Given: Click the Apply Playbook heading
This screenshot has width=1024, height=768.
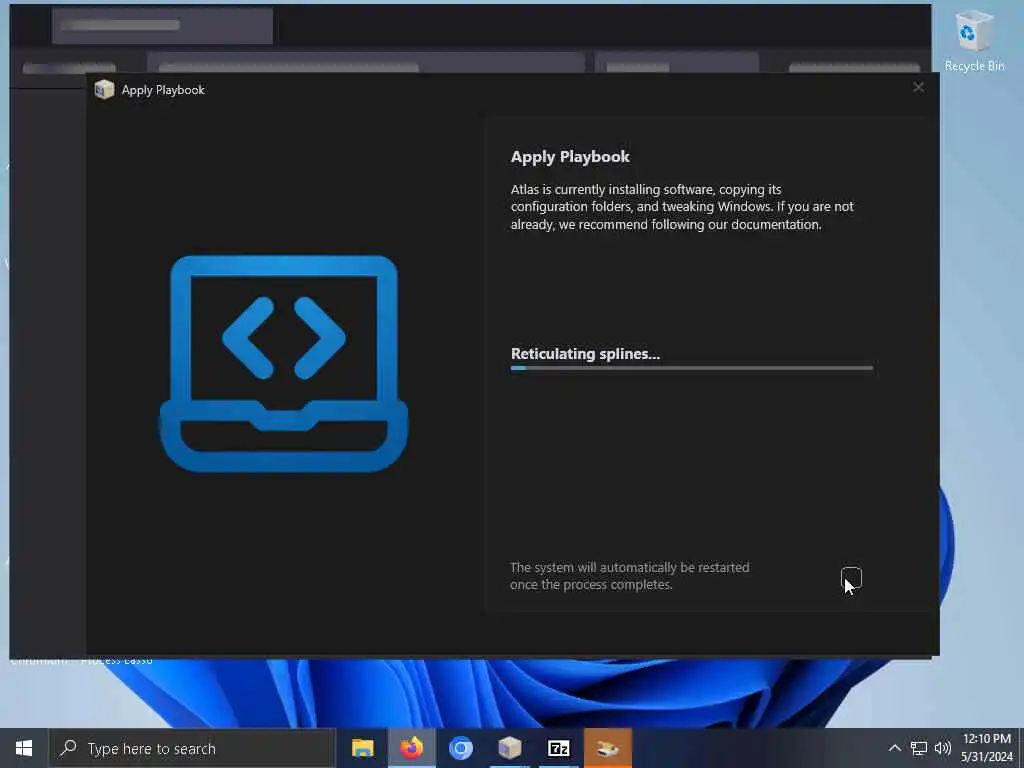Looking at the screenshot, I should (570, 157).
